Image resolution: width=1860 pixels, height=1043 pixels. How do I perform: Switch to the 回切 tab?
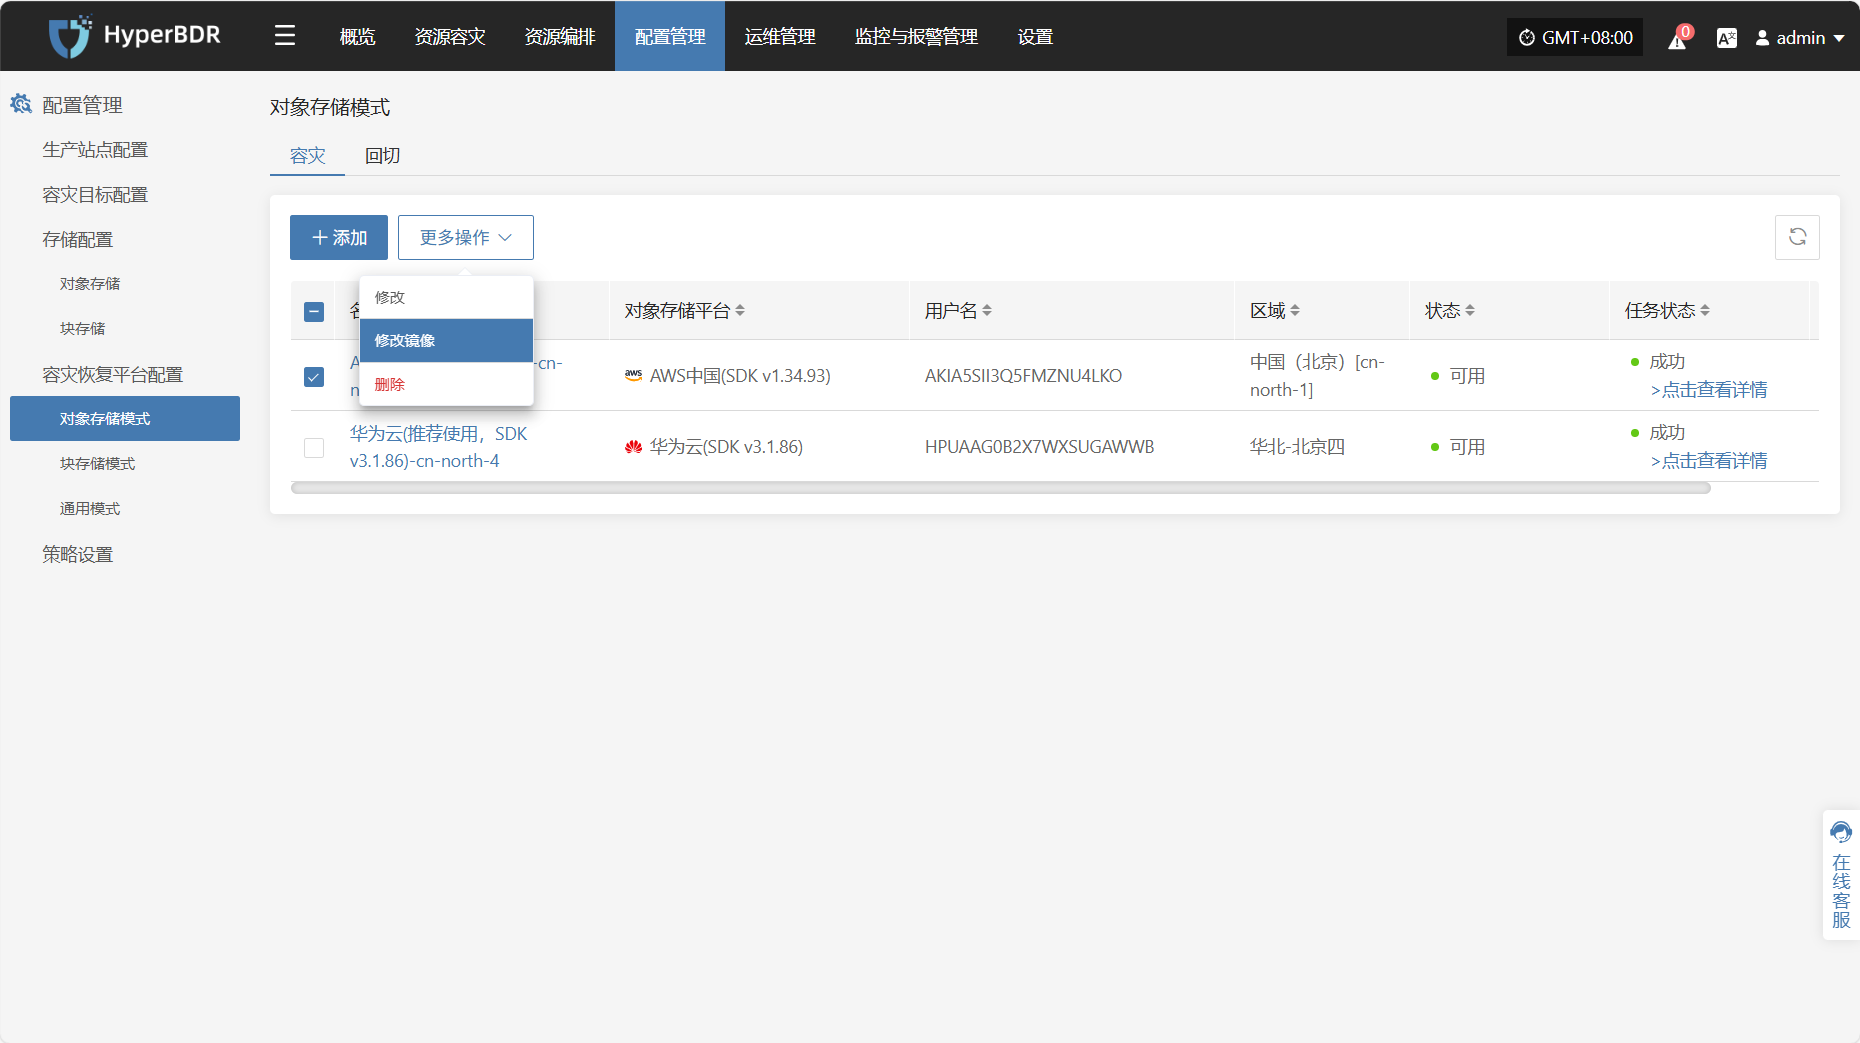[x=382, y=156]
